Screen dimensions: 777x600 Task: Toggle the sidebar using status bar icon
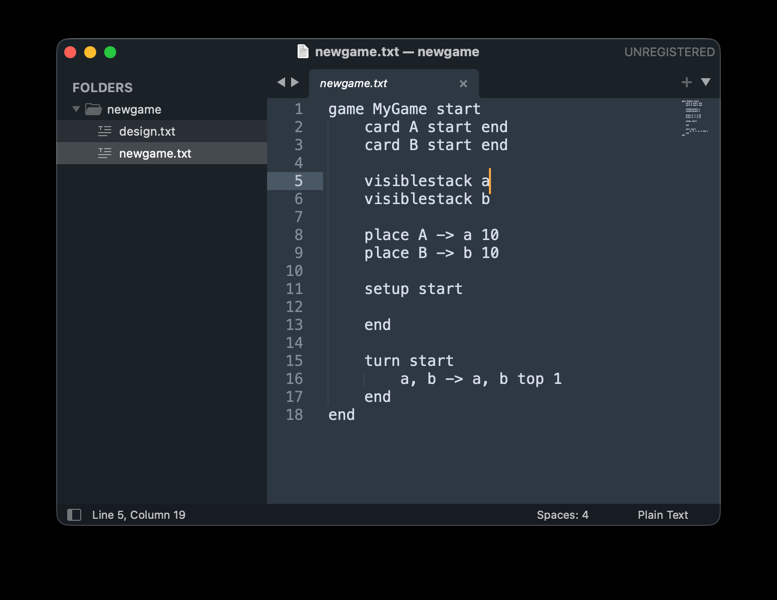click(74, 515)
